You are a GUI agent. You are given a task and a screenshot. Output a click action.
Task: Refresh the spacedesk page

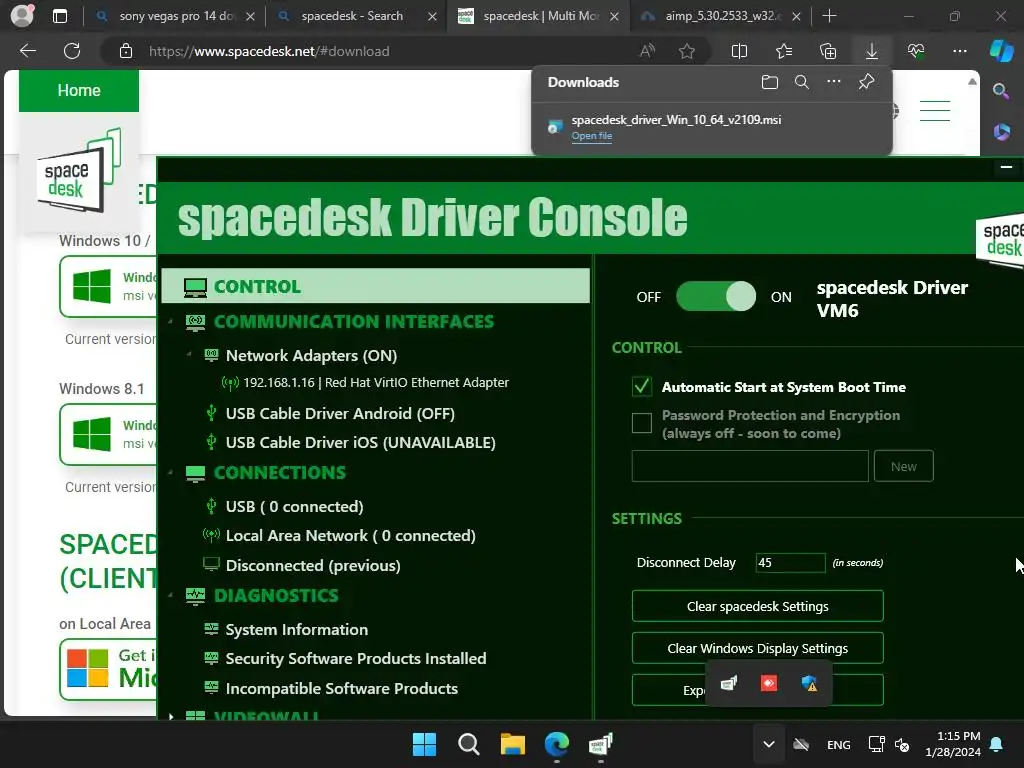click(72, 51)
